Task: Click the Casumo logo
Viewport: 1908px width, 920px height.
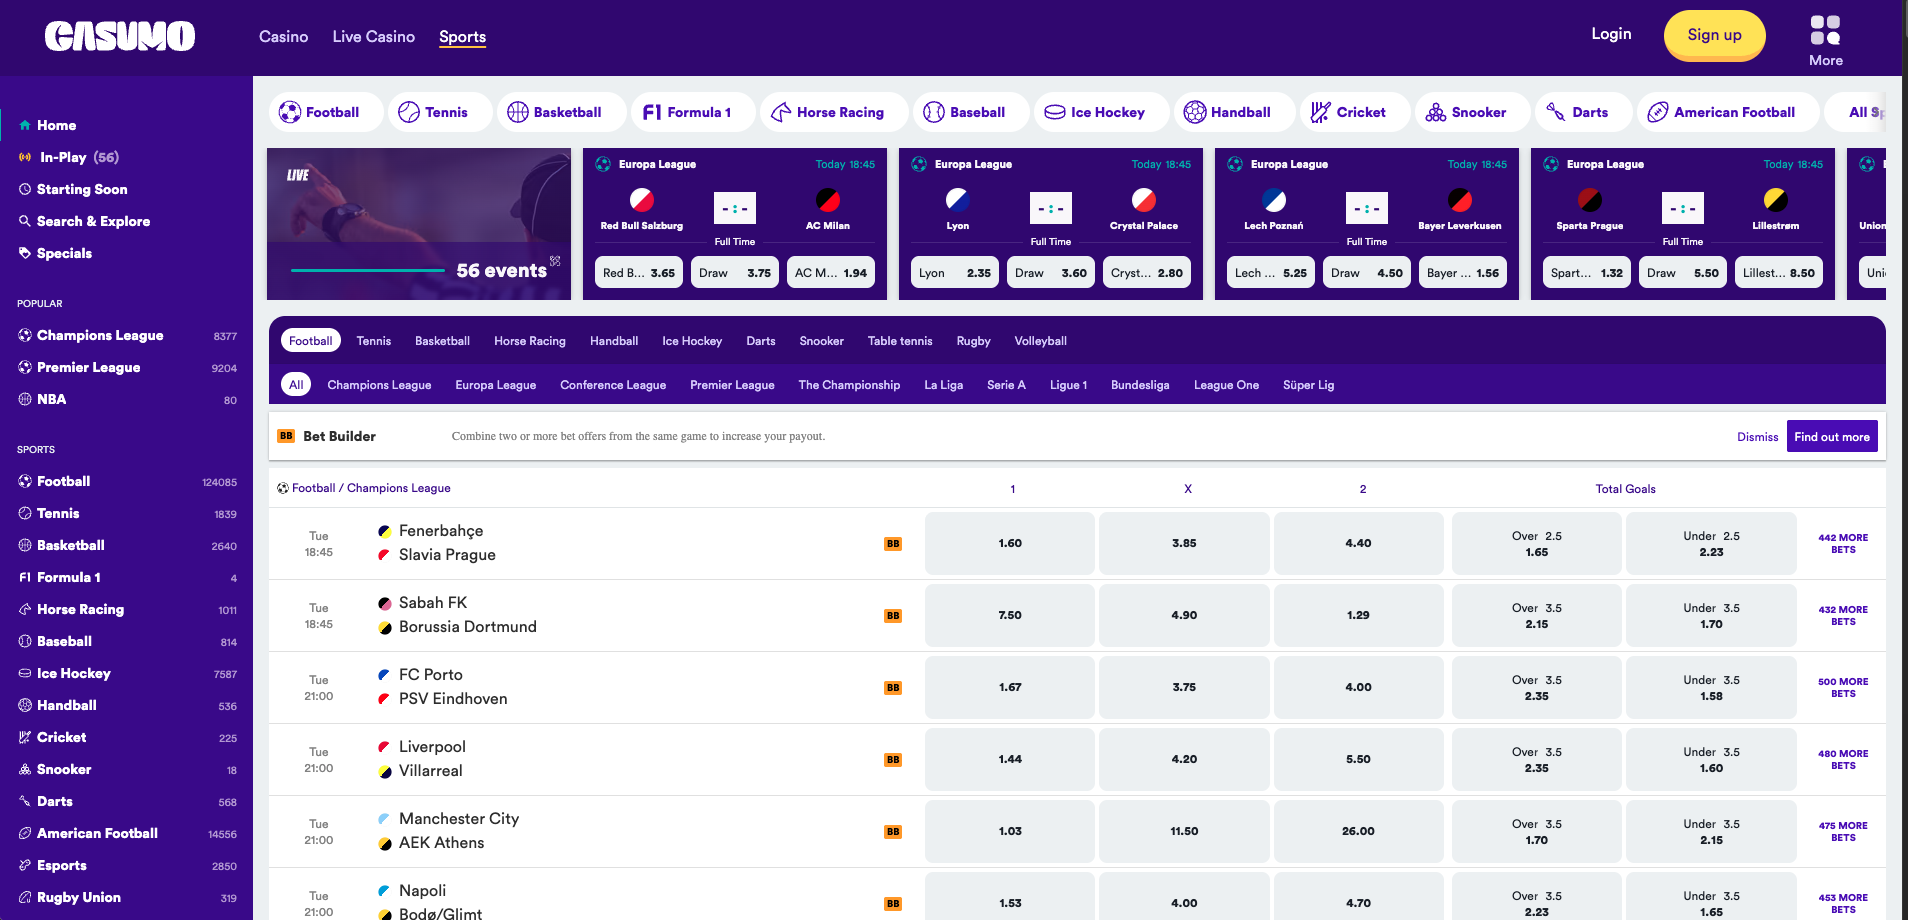Action: pos(120,37)
